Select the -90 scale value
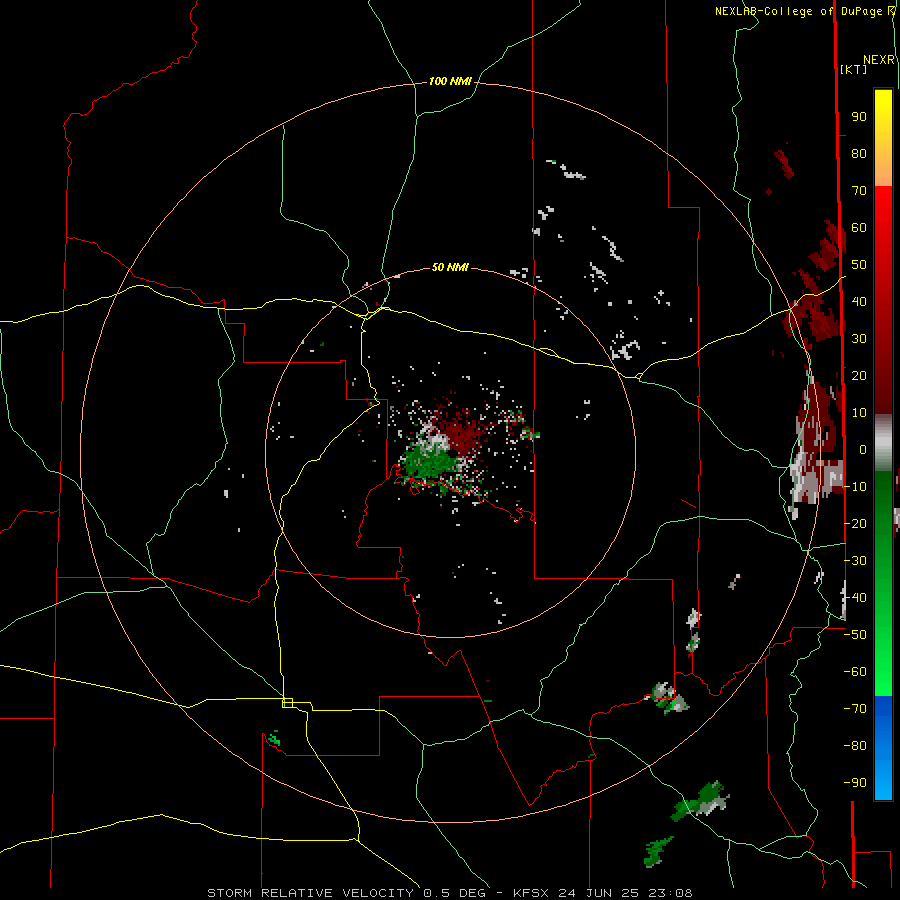The height and width of the screenshot is (900, 900). (855, 783)
